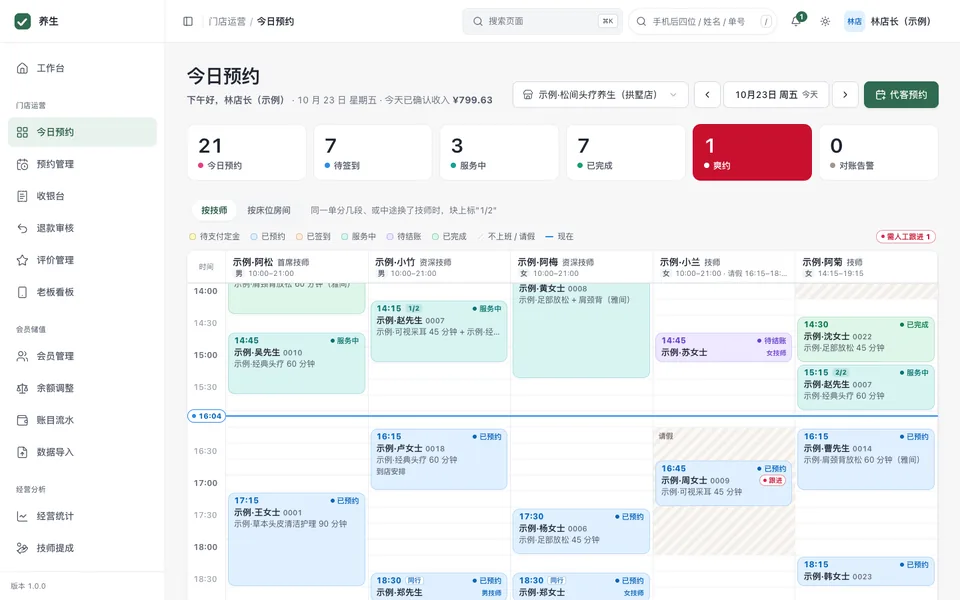Image resolution: width=960 pixels, height=600 pixels.
Task: Switch to 按技师 view tab
Action: pyautogui.click(x=214, y=210)
